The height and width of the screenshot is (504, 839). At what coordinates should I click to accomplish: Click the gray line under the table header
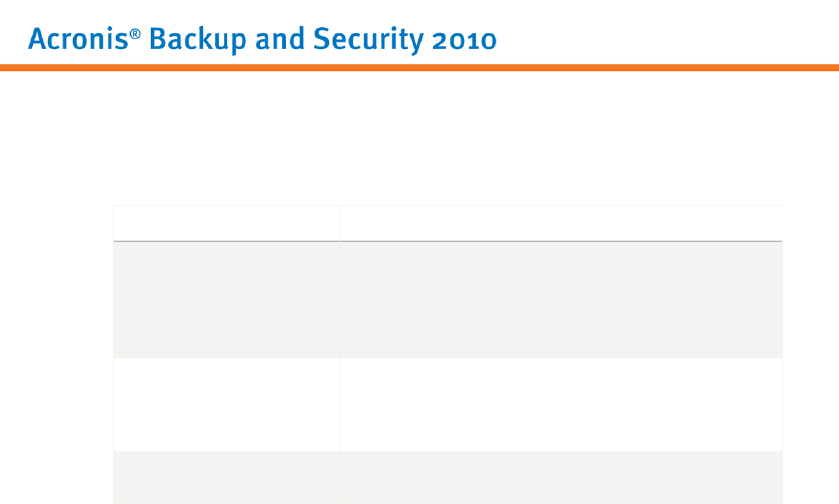pyautogui.click(x=447, y=241)
